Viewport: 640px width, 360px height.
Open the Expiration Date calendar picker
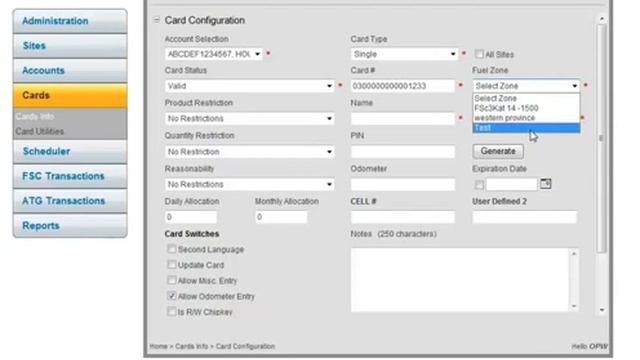point(546,184)
